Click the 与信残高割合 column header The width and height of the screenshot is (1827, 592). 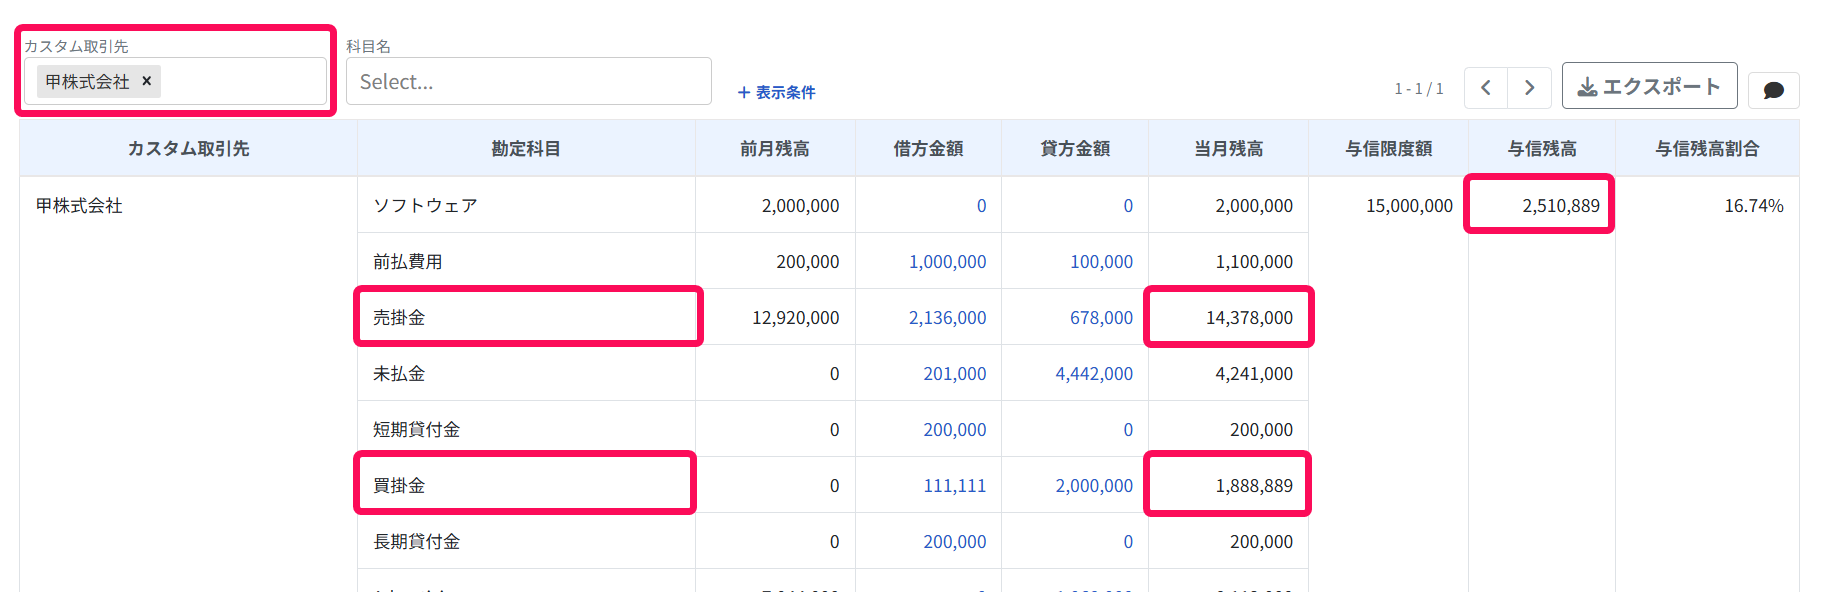click(1707, 148)
